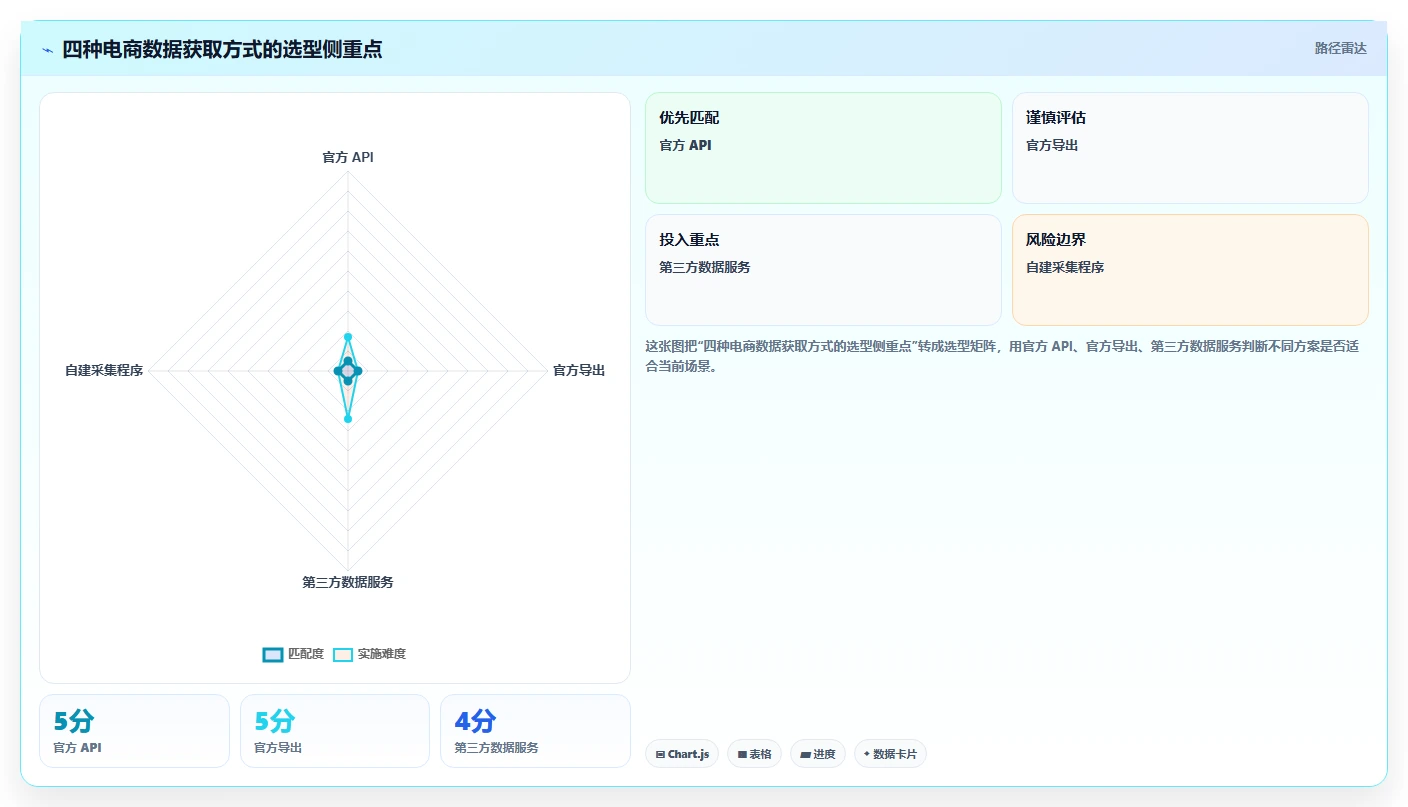
Task: Click the 第三方数据服务 score card showing 4分
Action: coord(535,731)
